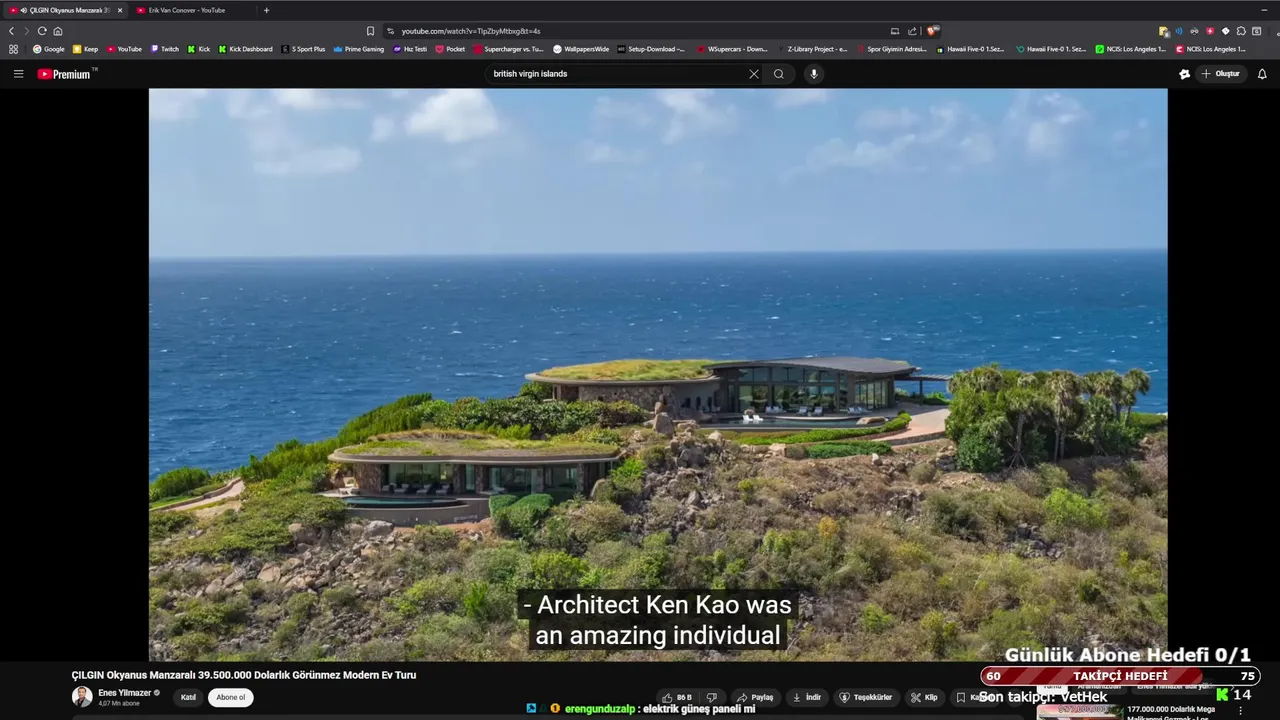Open YouTube notifications bell
The height and width of the screenshot is (720, 1280).
coord(1262,74)
